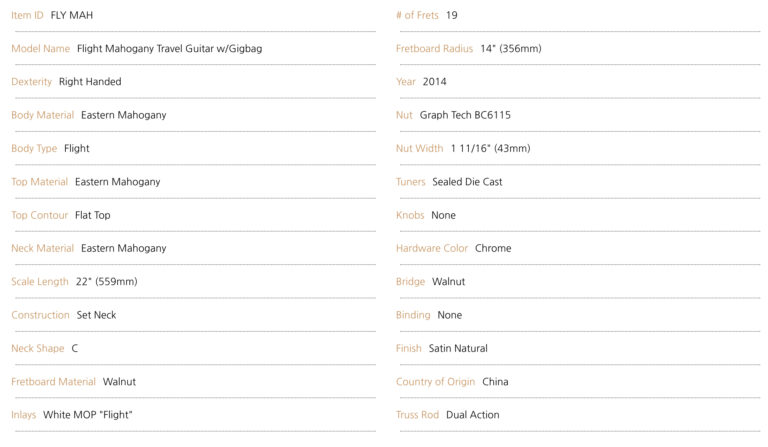The width and height of the screenshot is (768, 447).
Task: Click the Inlays value White MOP "Flight"
Action: pos(88,415)
